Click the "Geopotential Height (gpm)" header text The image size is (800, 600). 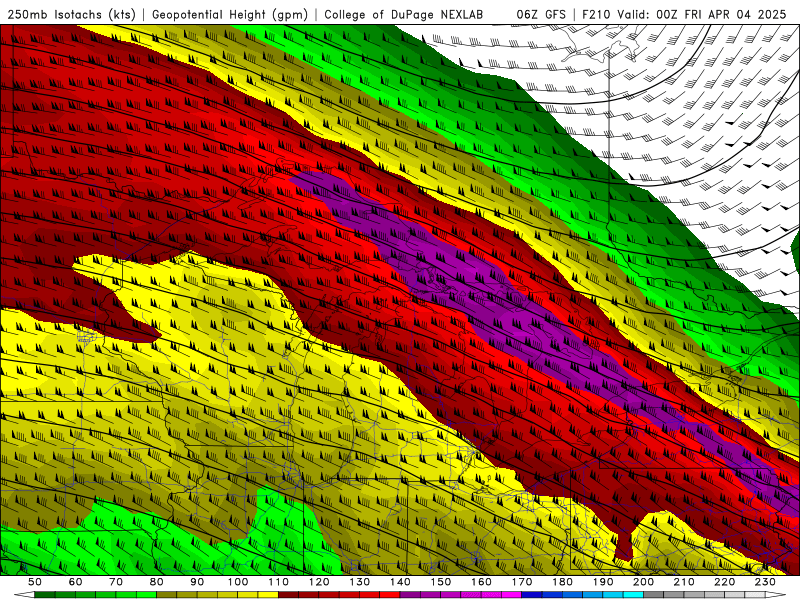(x=230, y=14)
